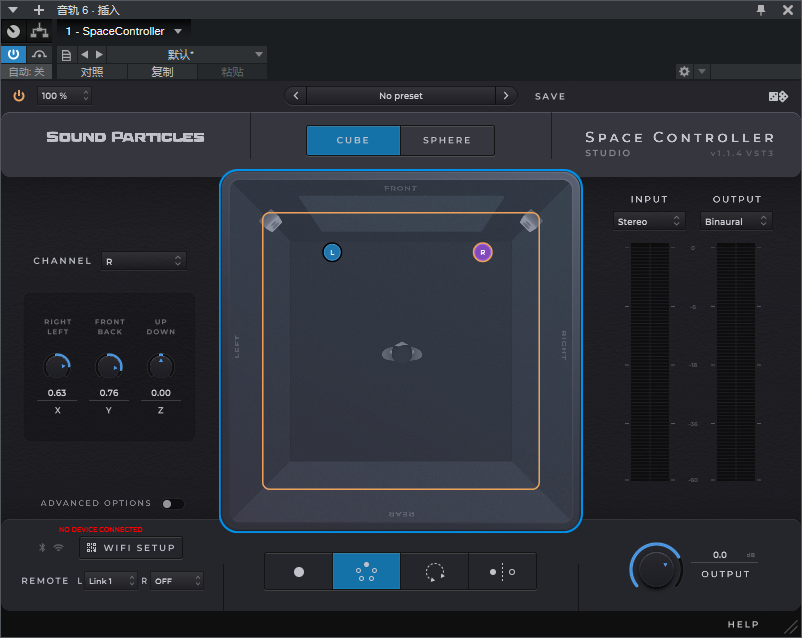Click the listener head icon in cube

402,353
